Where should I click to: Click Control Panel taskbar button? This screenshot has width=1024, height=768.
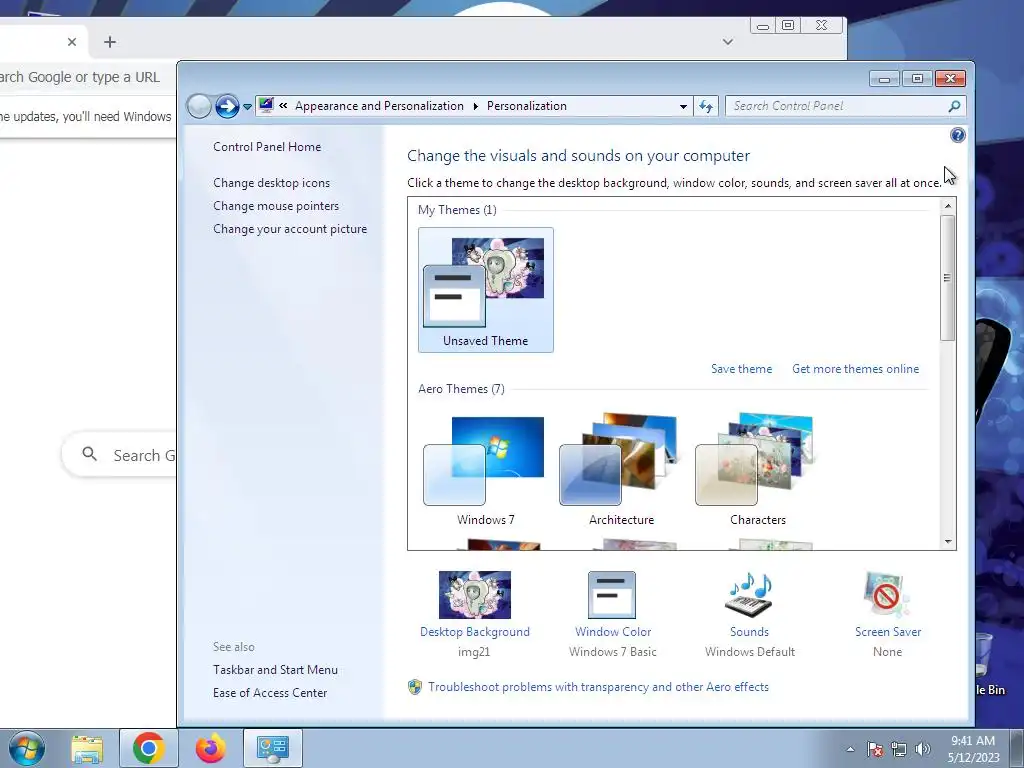click(272, 748)
